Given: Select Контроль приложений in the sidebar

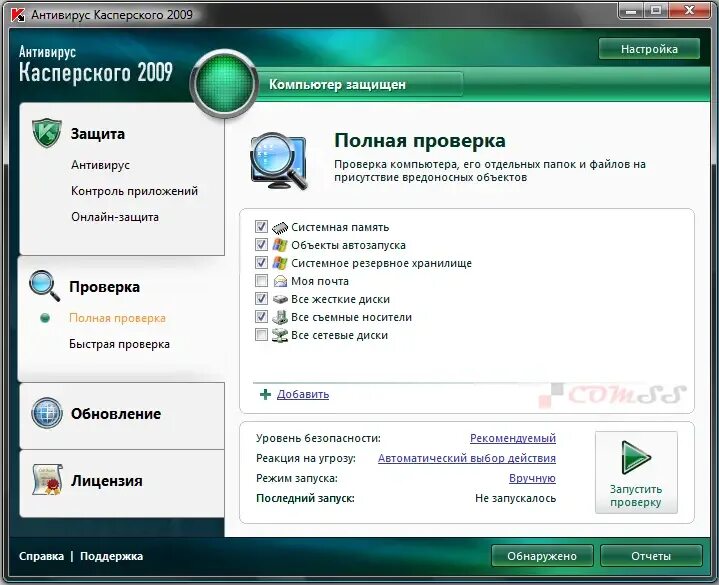Looking at the screenshot, I should (134, 191).
